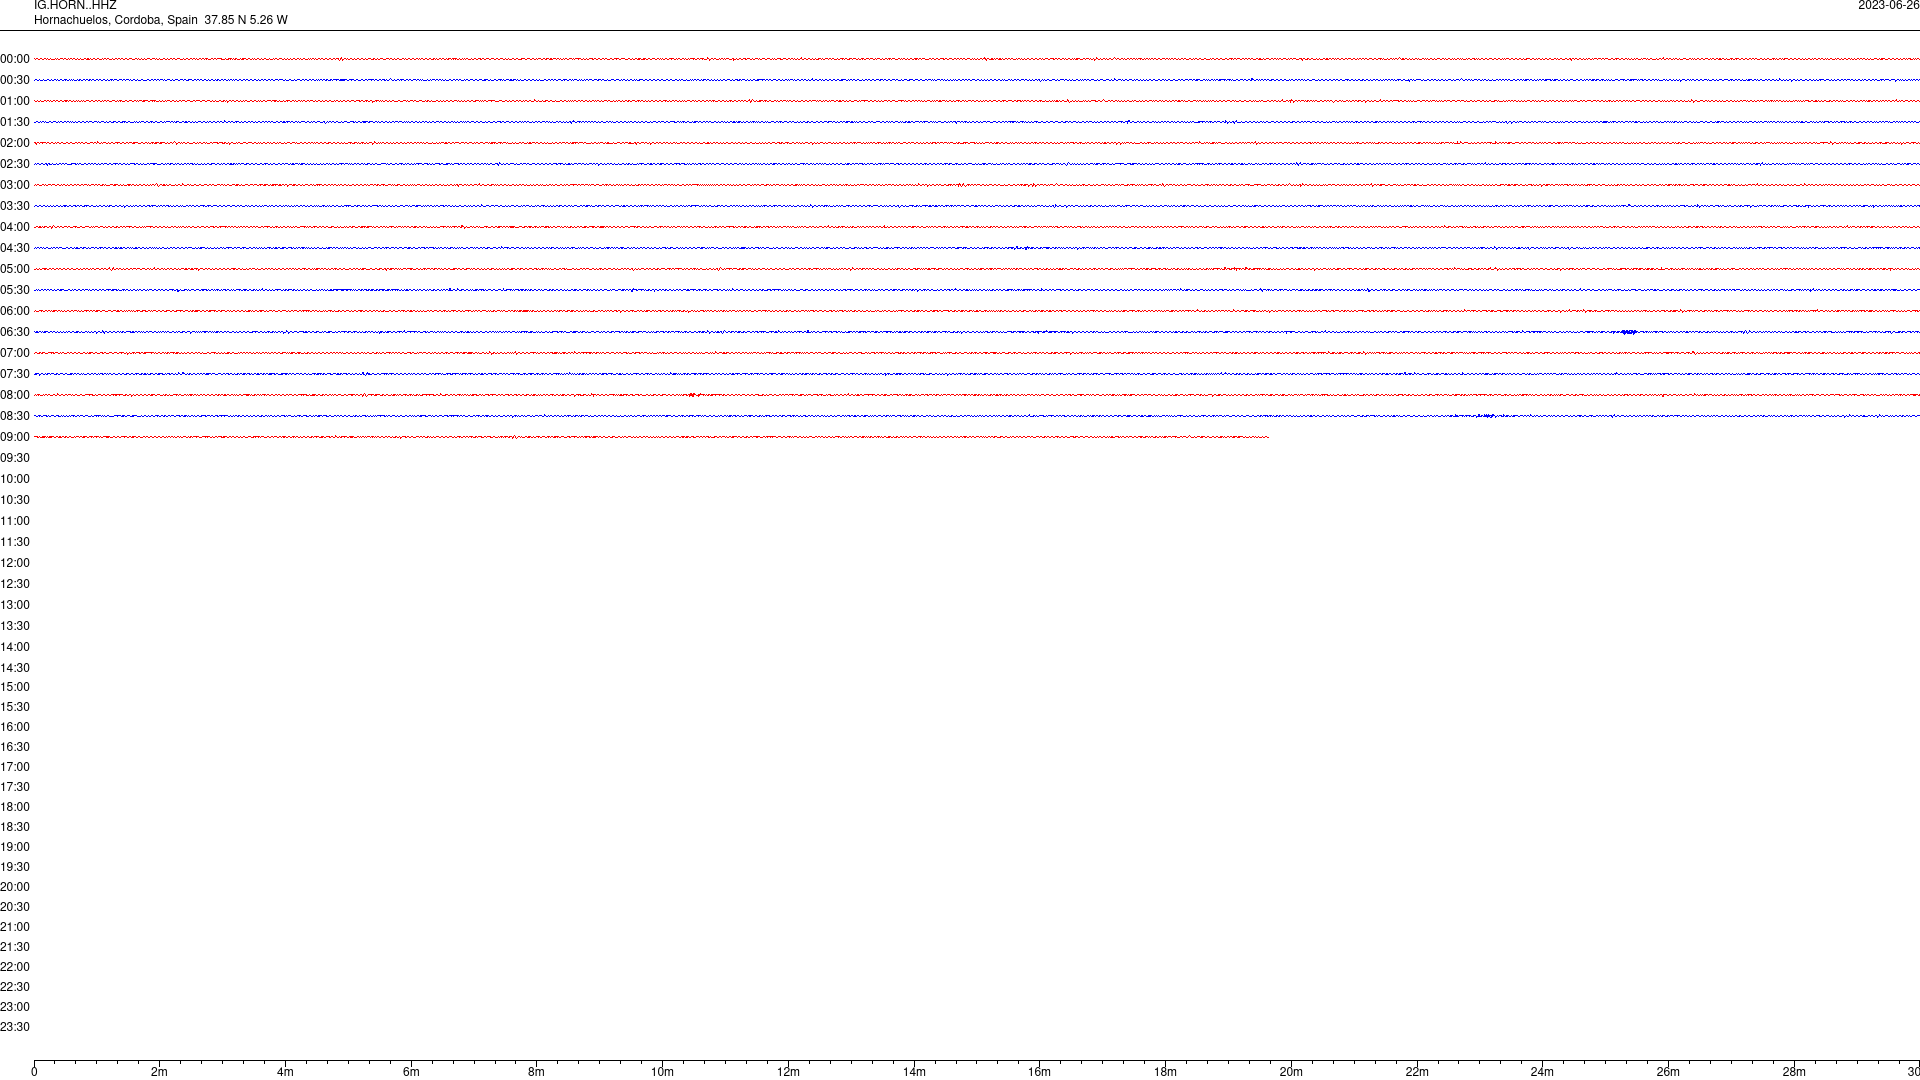Select the 04:00 time row label
The image size is (1920, 1080).
coord(15,227)
